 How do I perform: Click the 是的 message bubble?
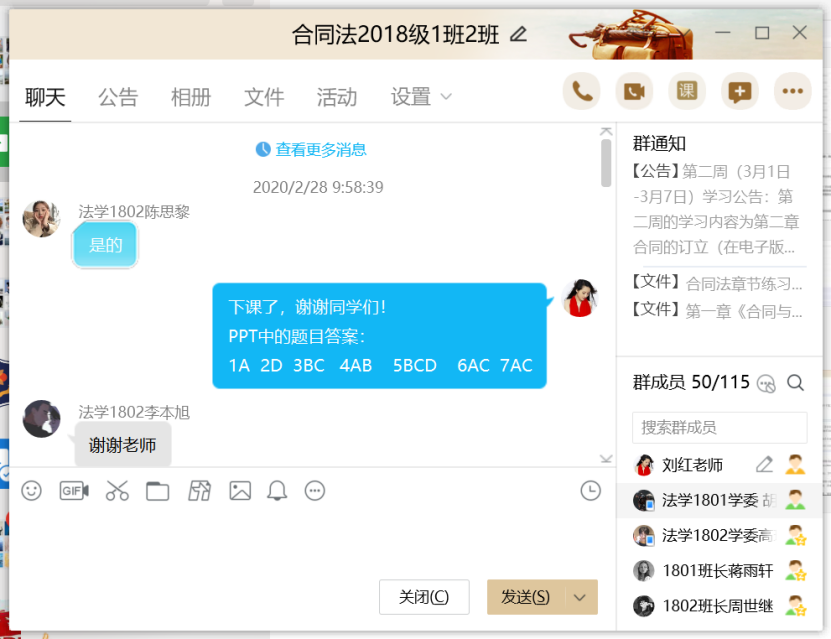coord(105,245)
